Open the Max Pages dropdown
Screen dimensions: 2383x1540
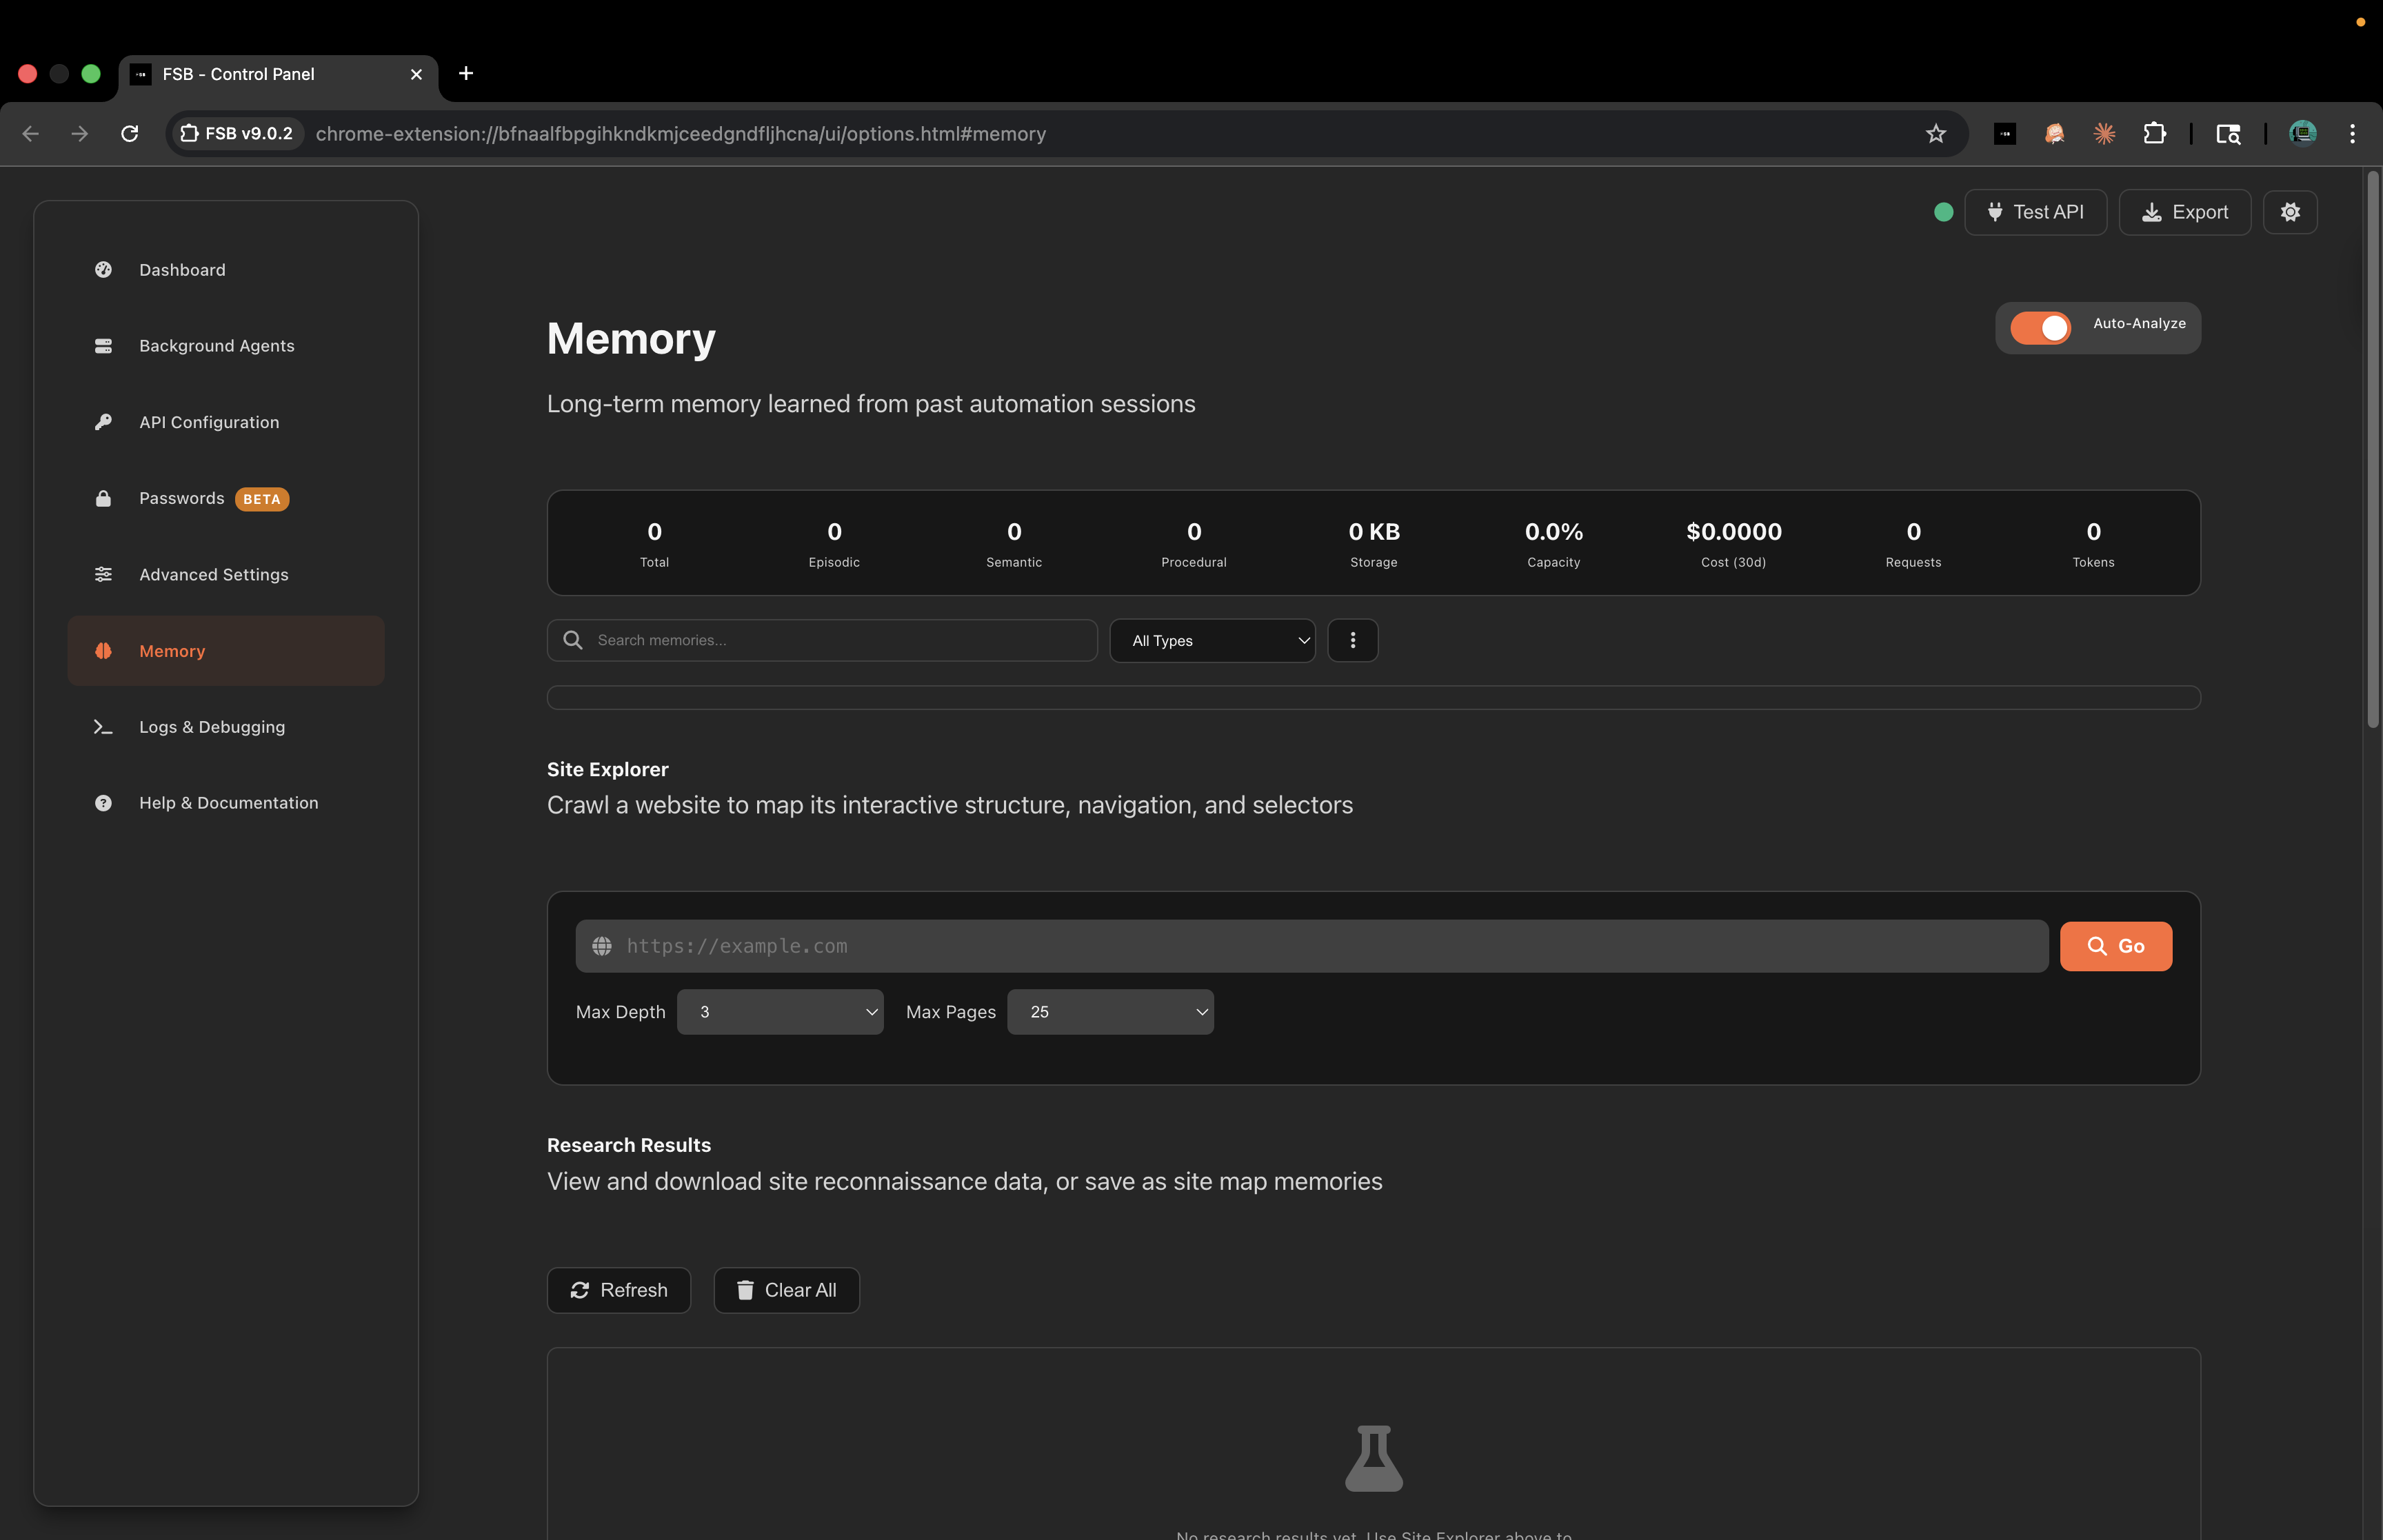point(1110,1012)
